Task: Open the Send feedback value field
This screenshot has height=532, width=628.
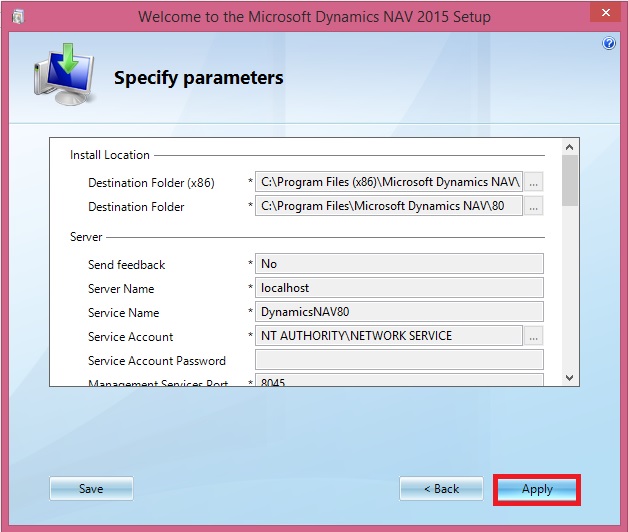Action: pos(398,264)
